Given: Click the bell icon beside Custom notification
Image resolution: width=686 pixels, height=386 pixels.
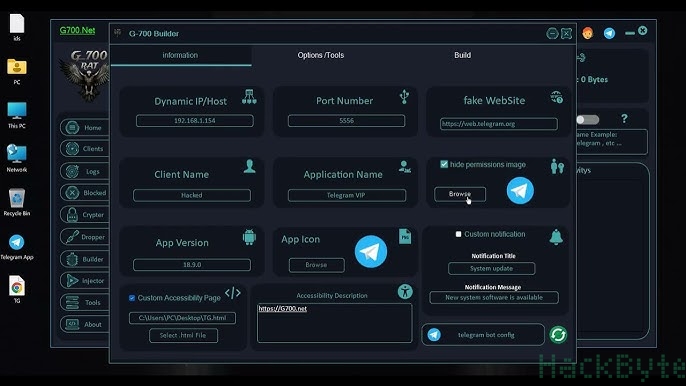Looking at the screenshot, I should click(556, 237).
